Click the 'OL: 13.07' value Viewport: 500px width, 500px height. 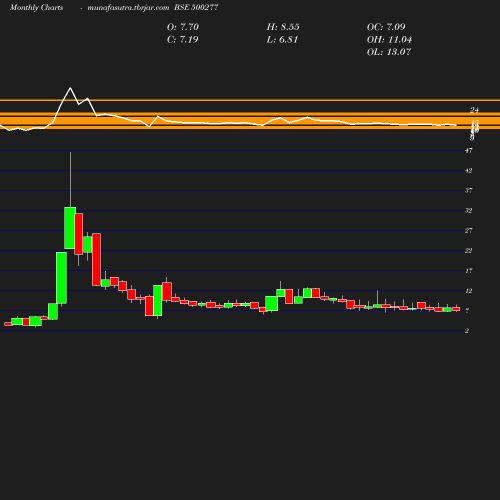point(389,52)
